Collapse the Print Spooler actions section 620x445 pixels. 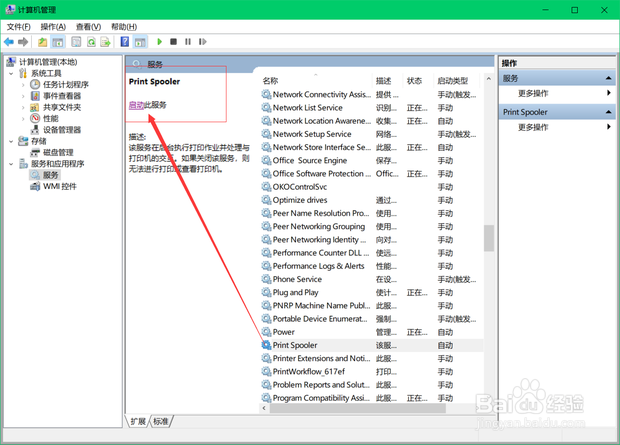609,112
